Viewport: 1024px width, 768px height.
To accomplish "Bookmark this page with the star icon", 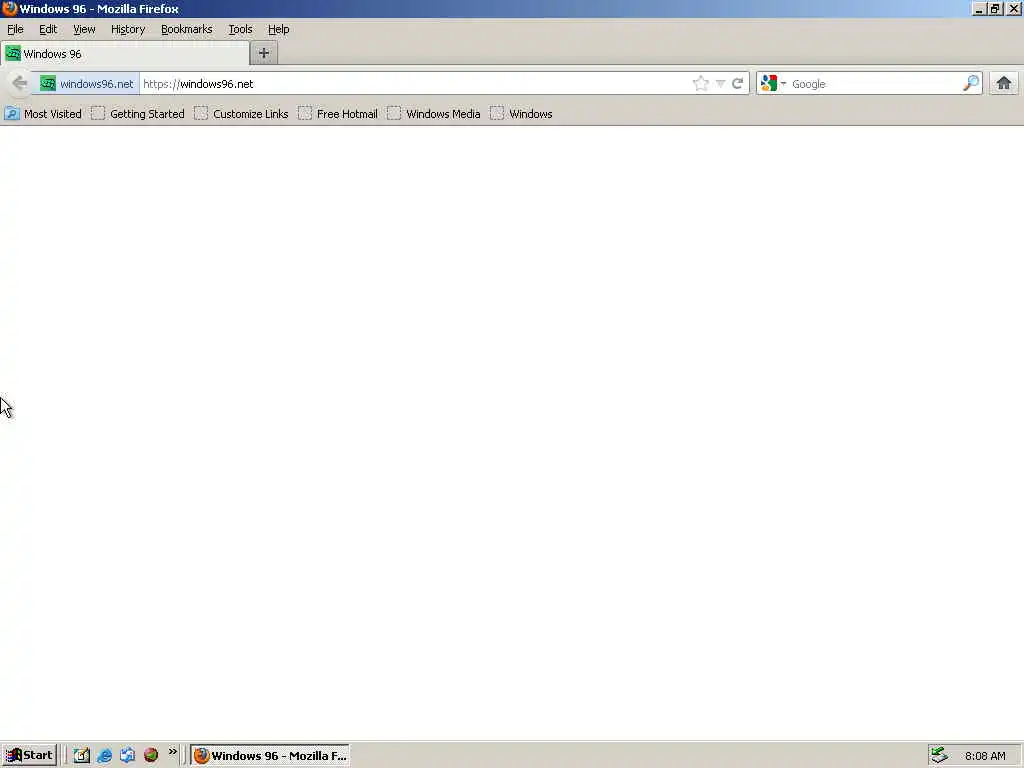I will pos(700,84).
